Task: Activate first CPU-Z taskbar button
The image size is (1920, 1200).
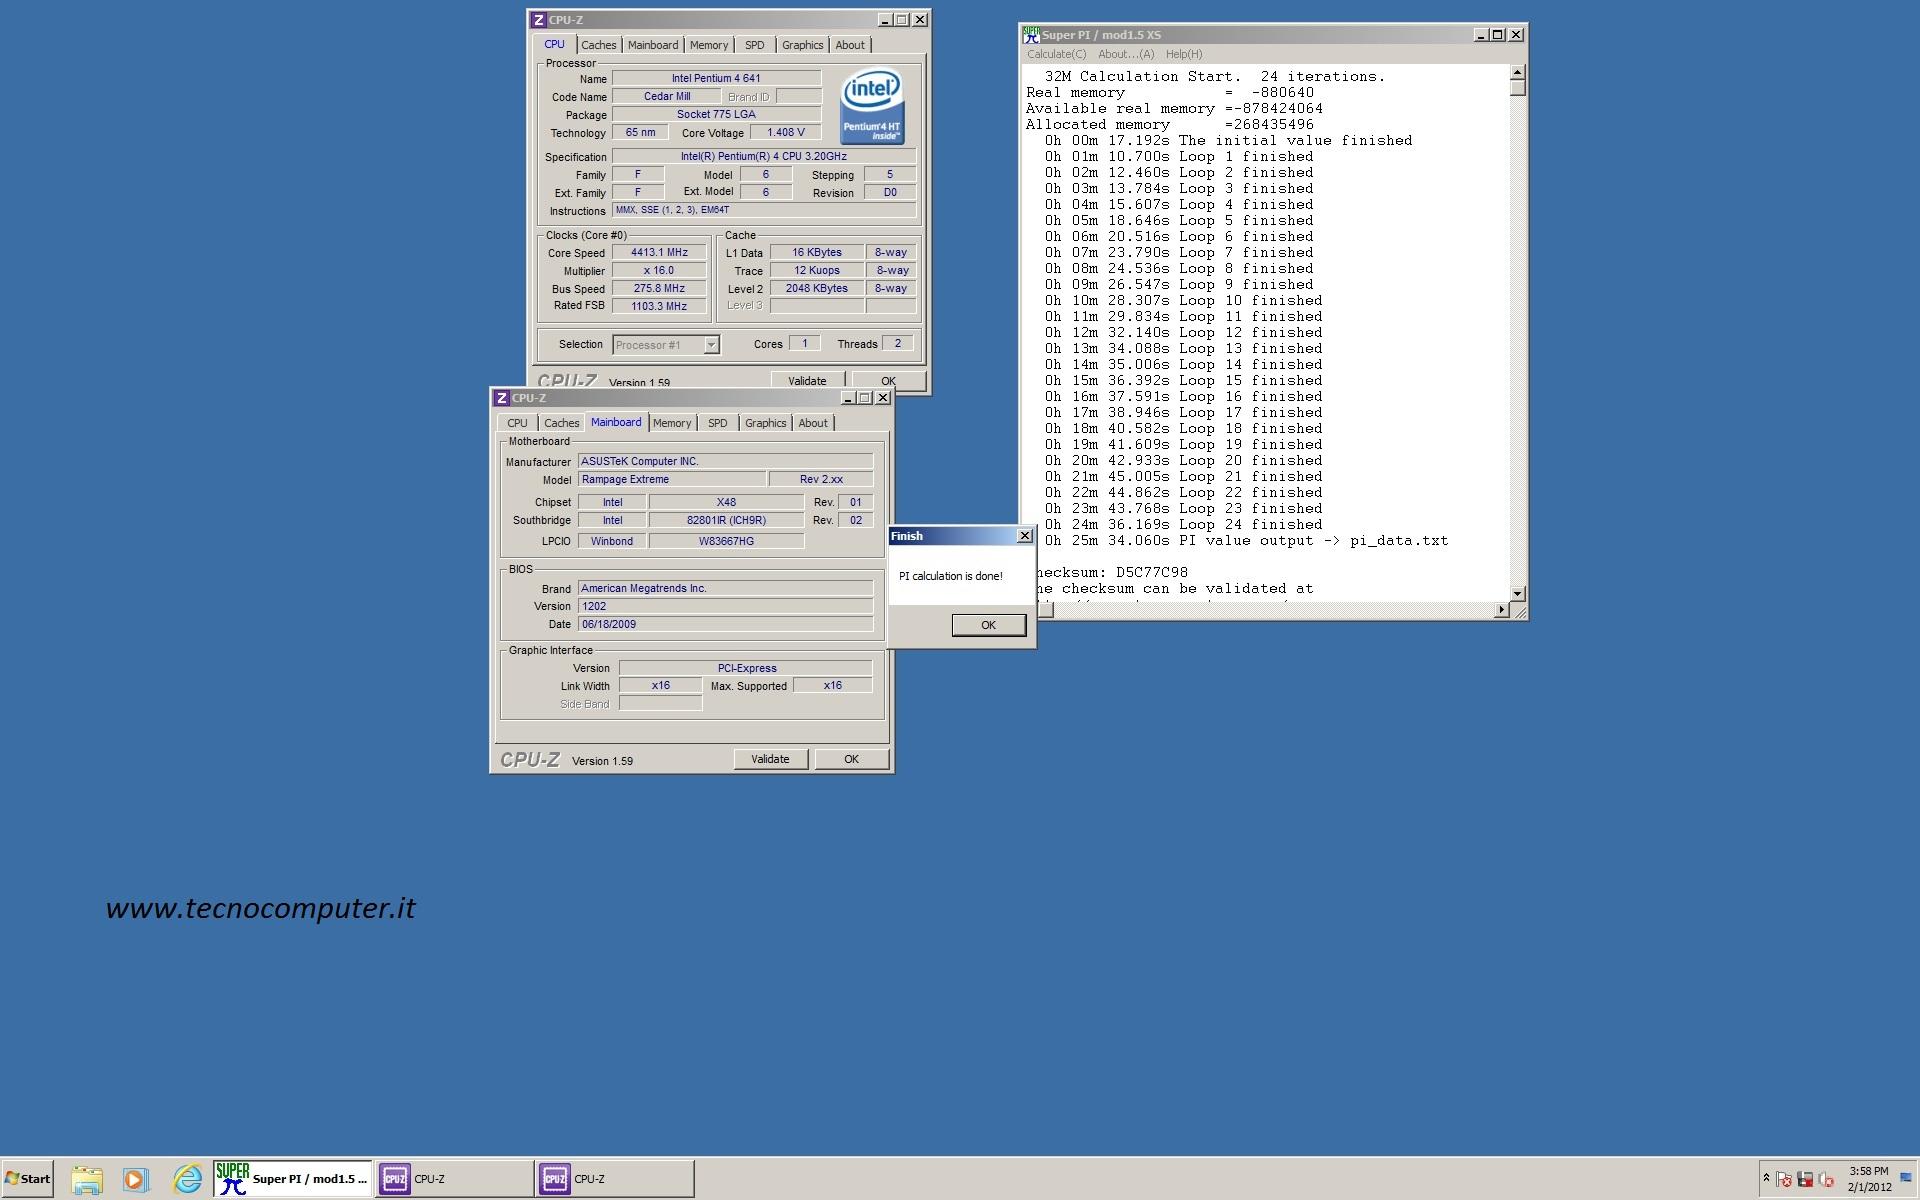Action: click(454, 1179)
